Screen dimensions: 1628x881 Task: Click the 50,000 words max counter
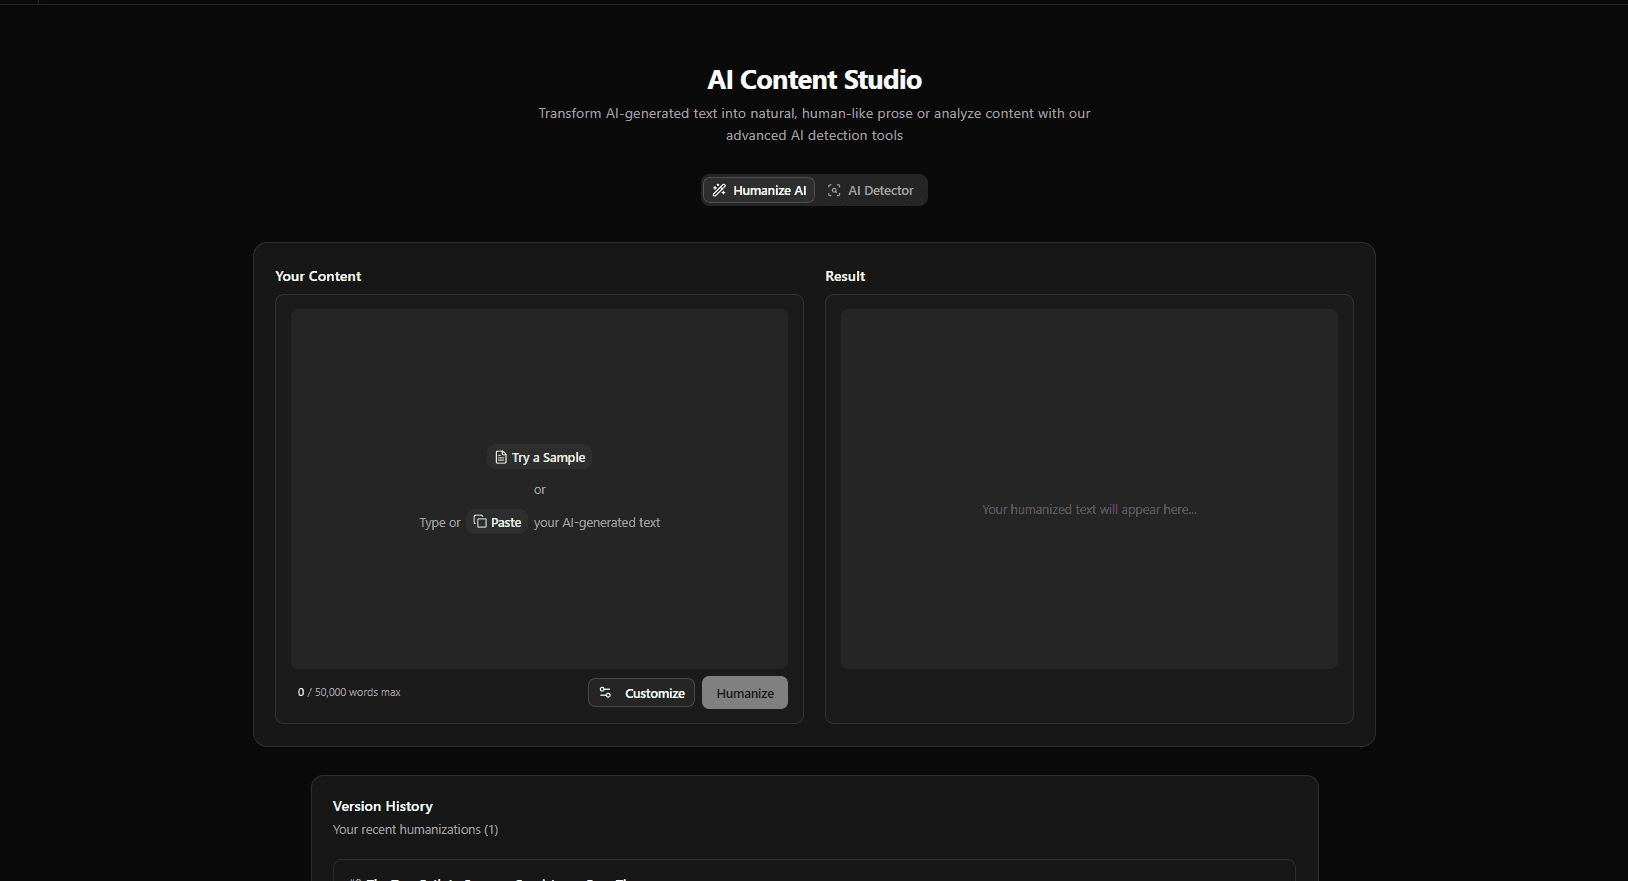(350, 692)
